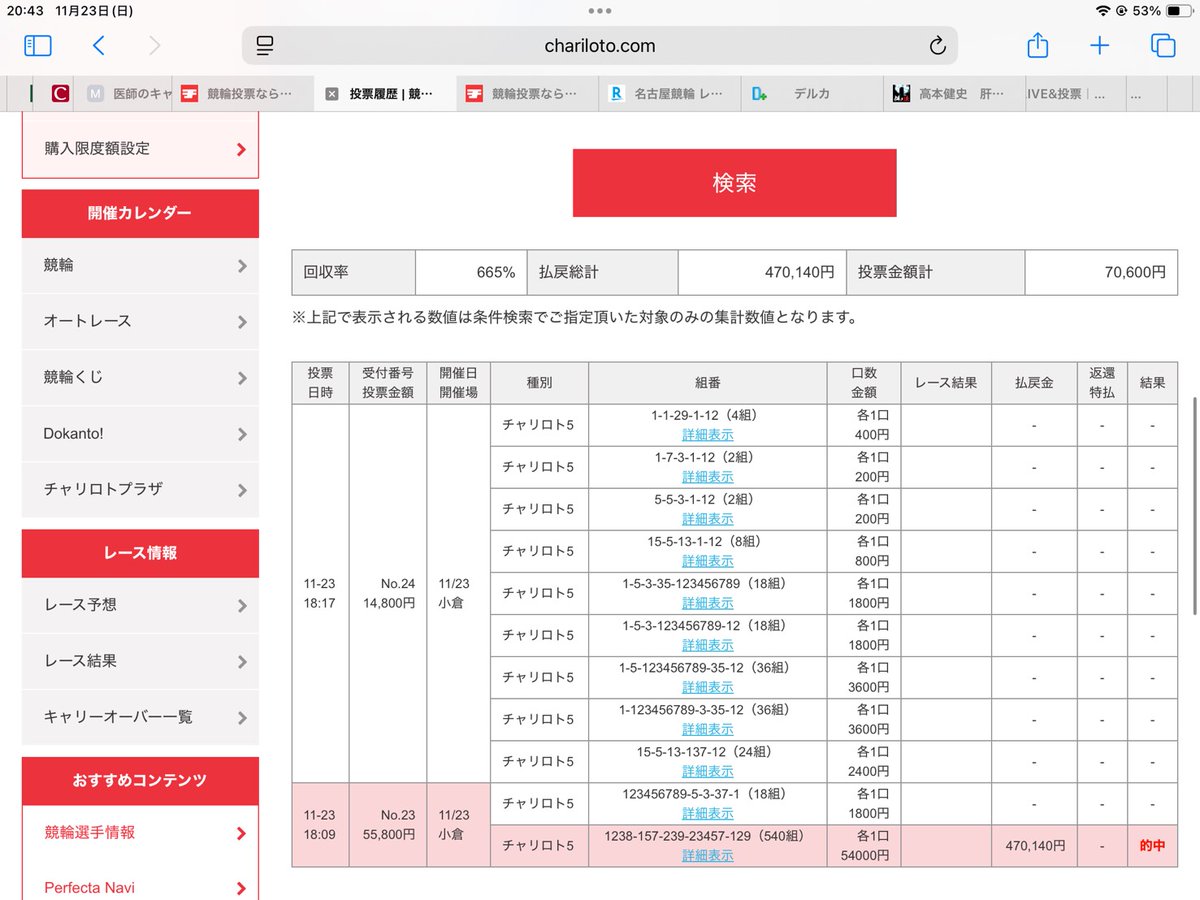Screen dimensions: 1200x900
Task: Open Dokanto! sidebar item
Action: [140, 433]
